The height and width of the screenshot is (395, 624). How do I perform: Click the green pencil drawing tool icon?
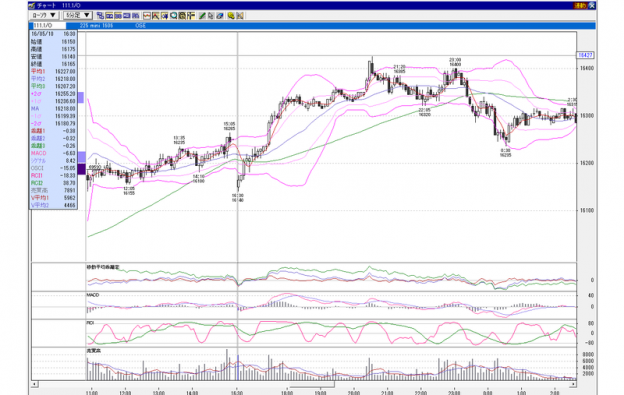[202, 16]
